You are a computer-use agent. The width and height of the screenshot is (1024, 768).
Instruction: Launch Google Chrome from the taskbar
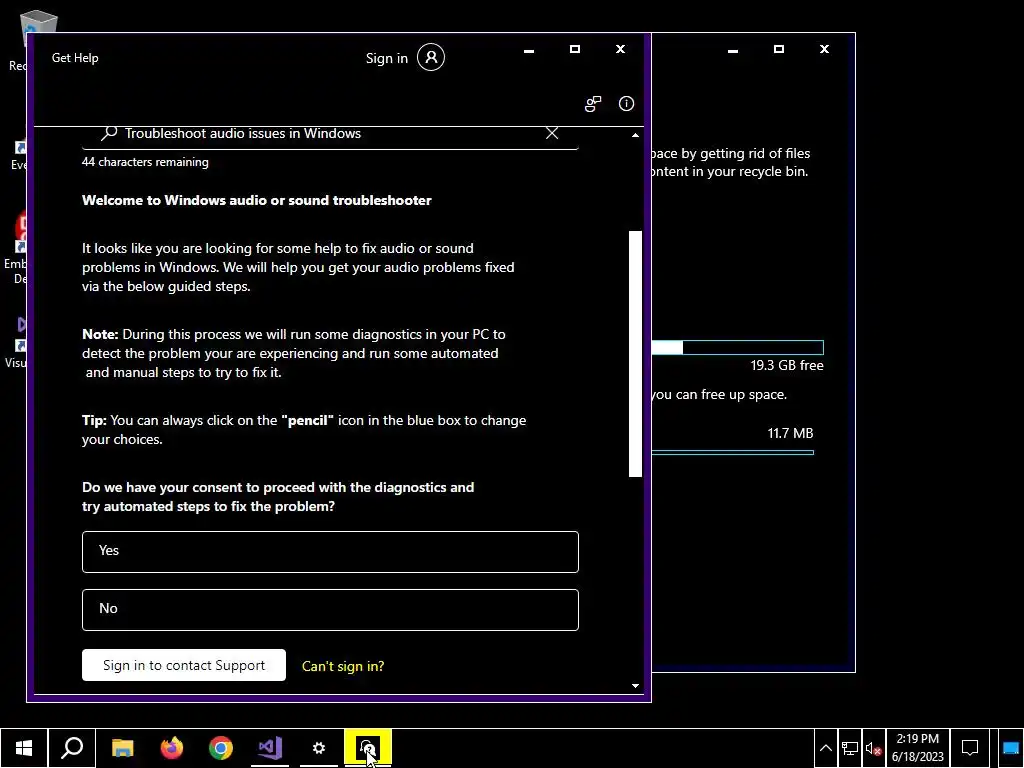221,748
